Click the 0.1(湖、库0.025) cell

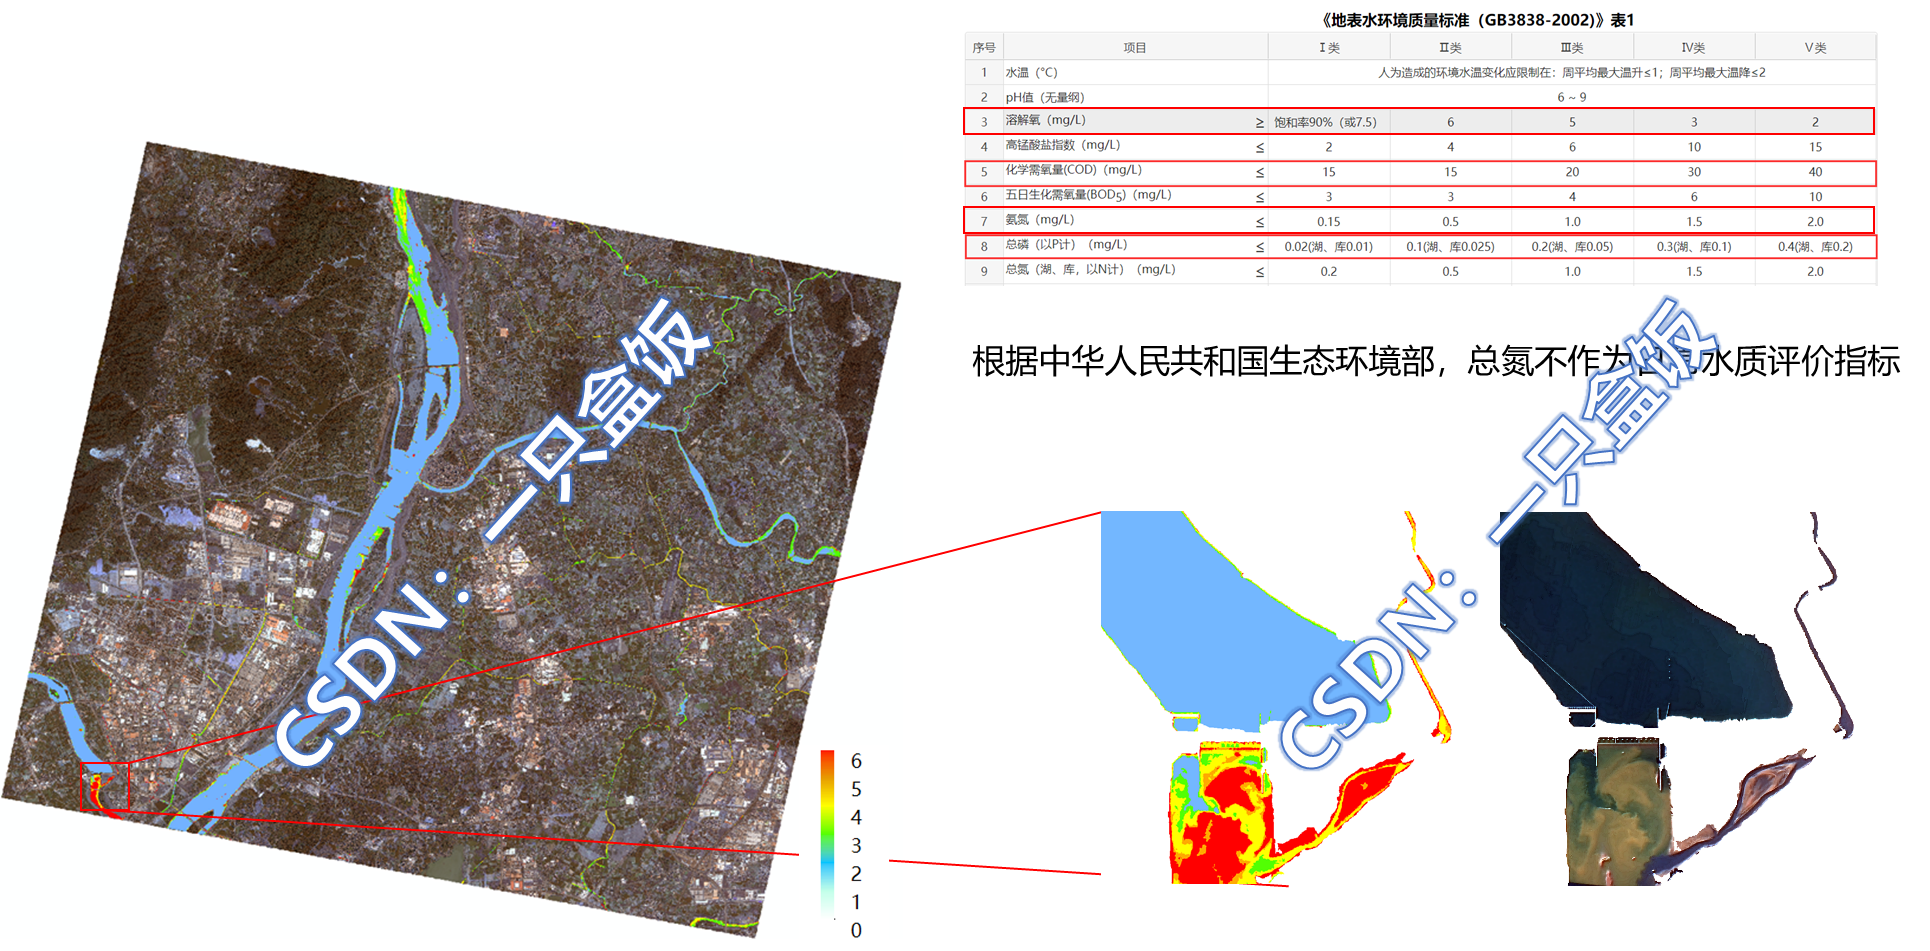point(1450,247)
